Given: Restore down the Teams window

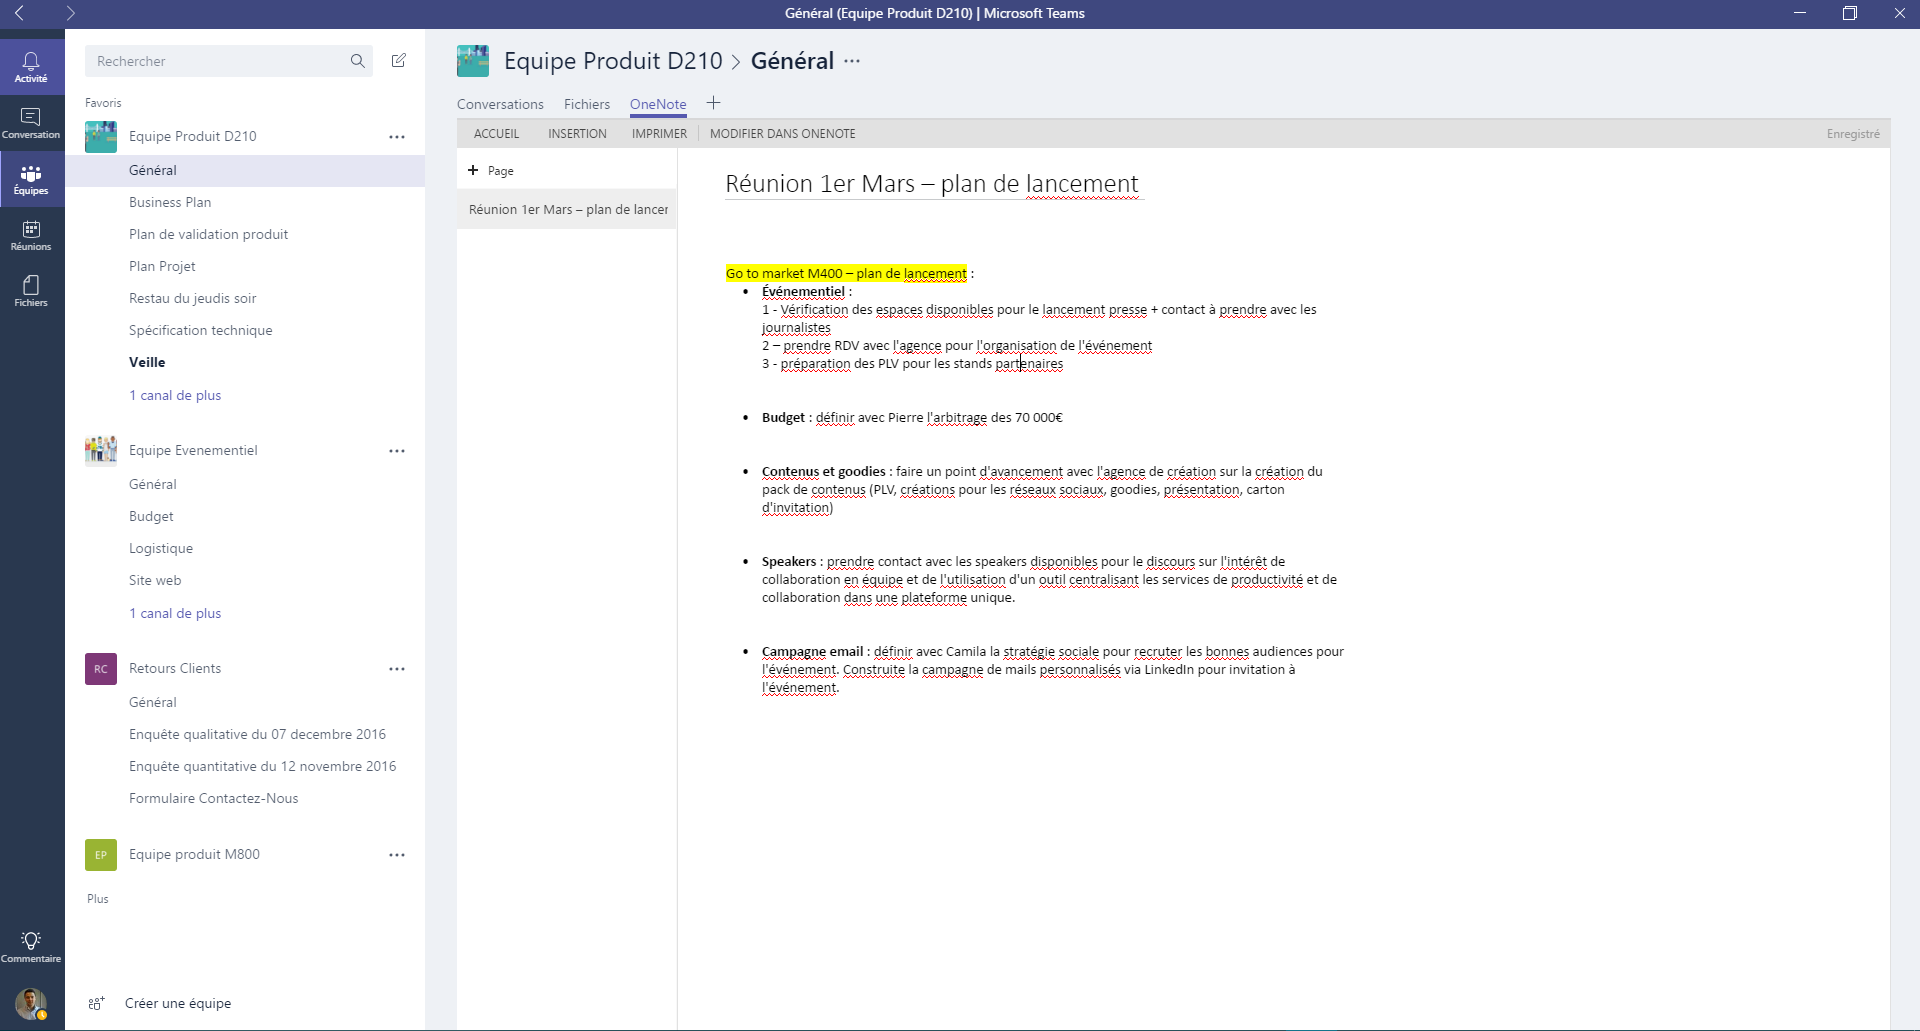Looking at the screenshot, I should click(1850, 13).
